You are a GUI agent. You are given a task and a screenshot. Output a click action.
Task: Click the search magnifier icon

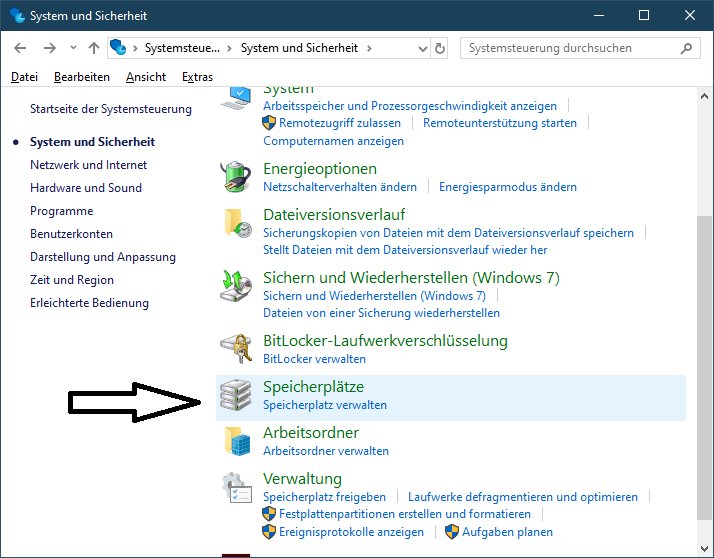pyautogui.click(x=686, y=48)
